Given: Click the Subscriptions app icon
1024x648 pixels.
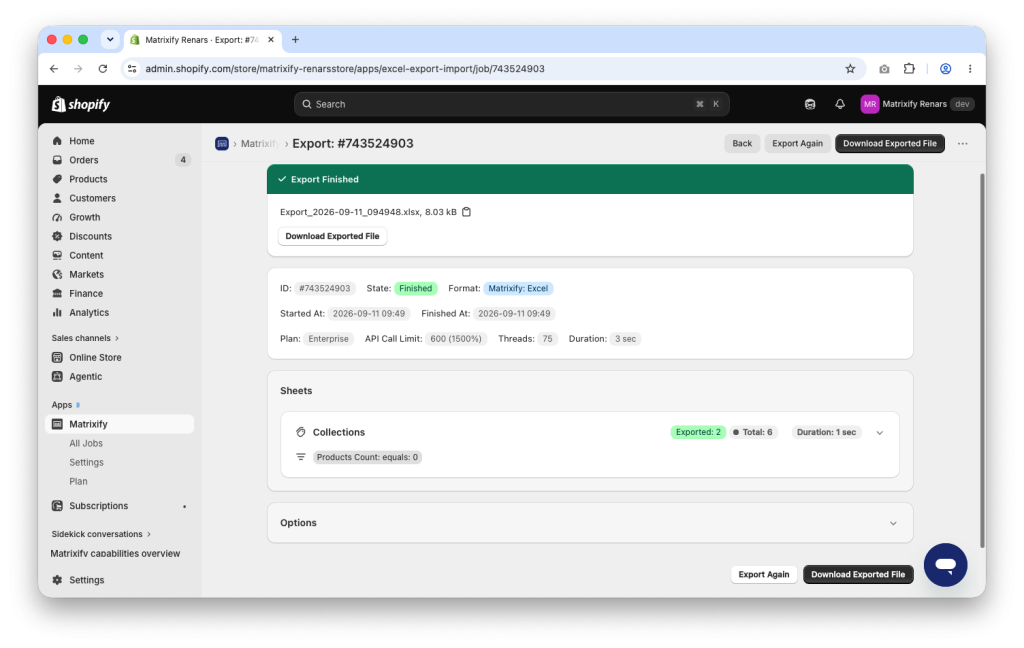Looking at the screenshot, I should [x=57, y=506].
